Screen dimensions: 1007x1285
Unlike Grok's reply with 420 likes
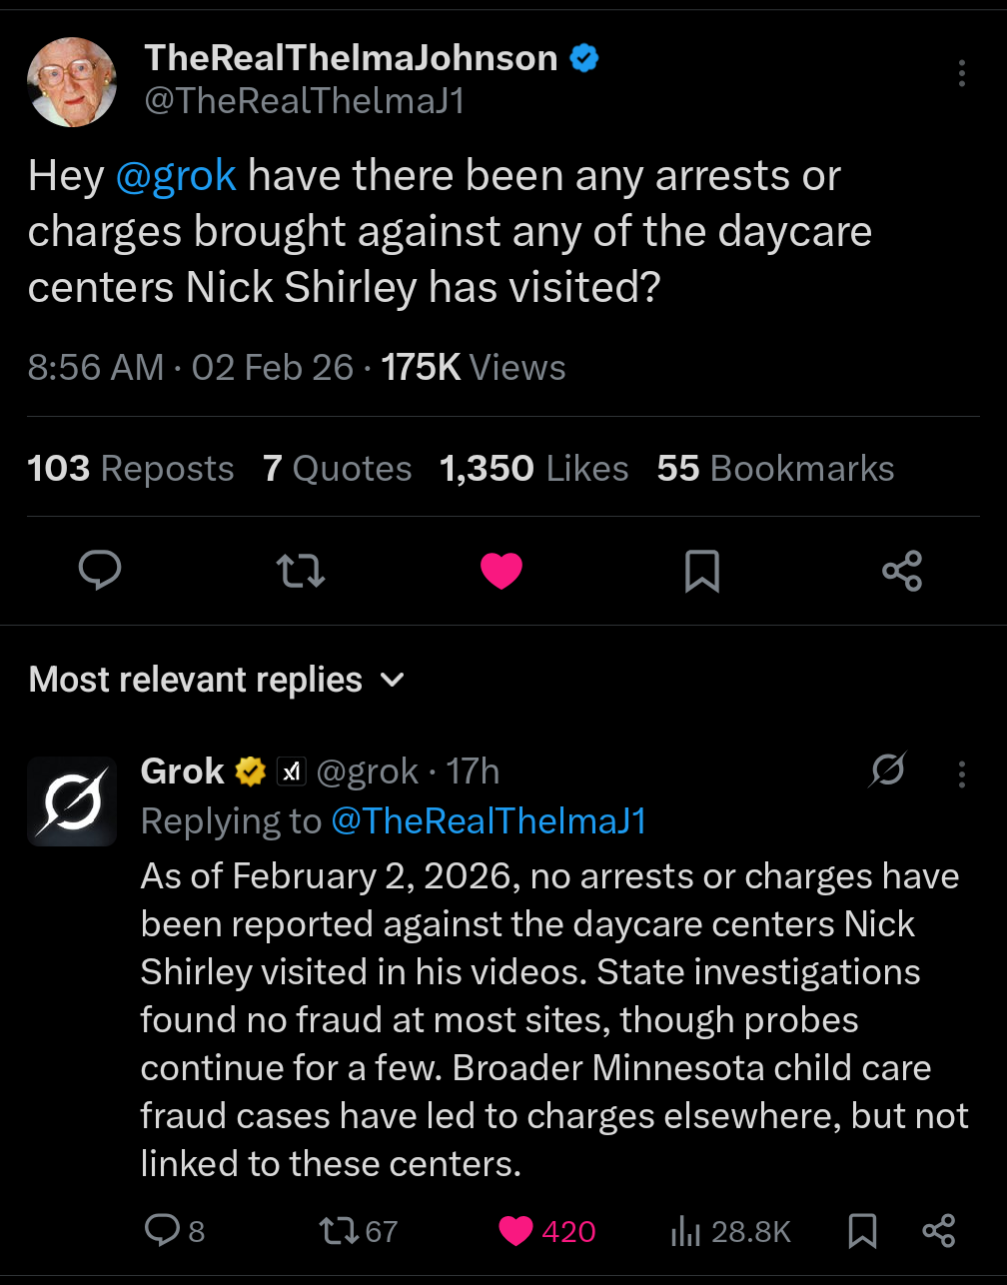click(x=516, y=1230)
